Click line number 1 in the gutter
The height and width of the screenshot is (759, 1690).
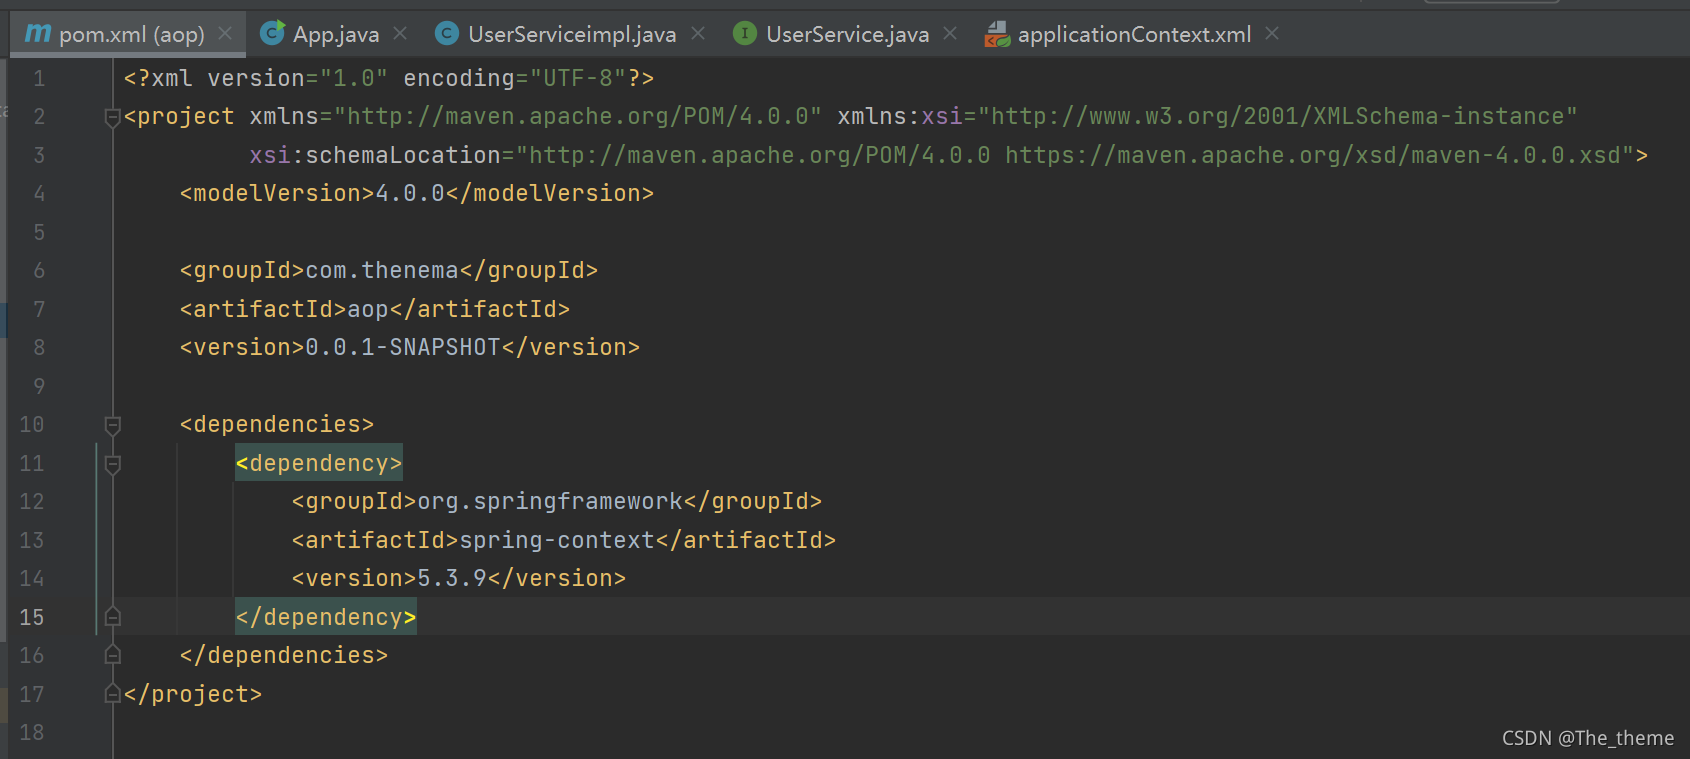pyautogui.click(x=39, y=79)
